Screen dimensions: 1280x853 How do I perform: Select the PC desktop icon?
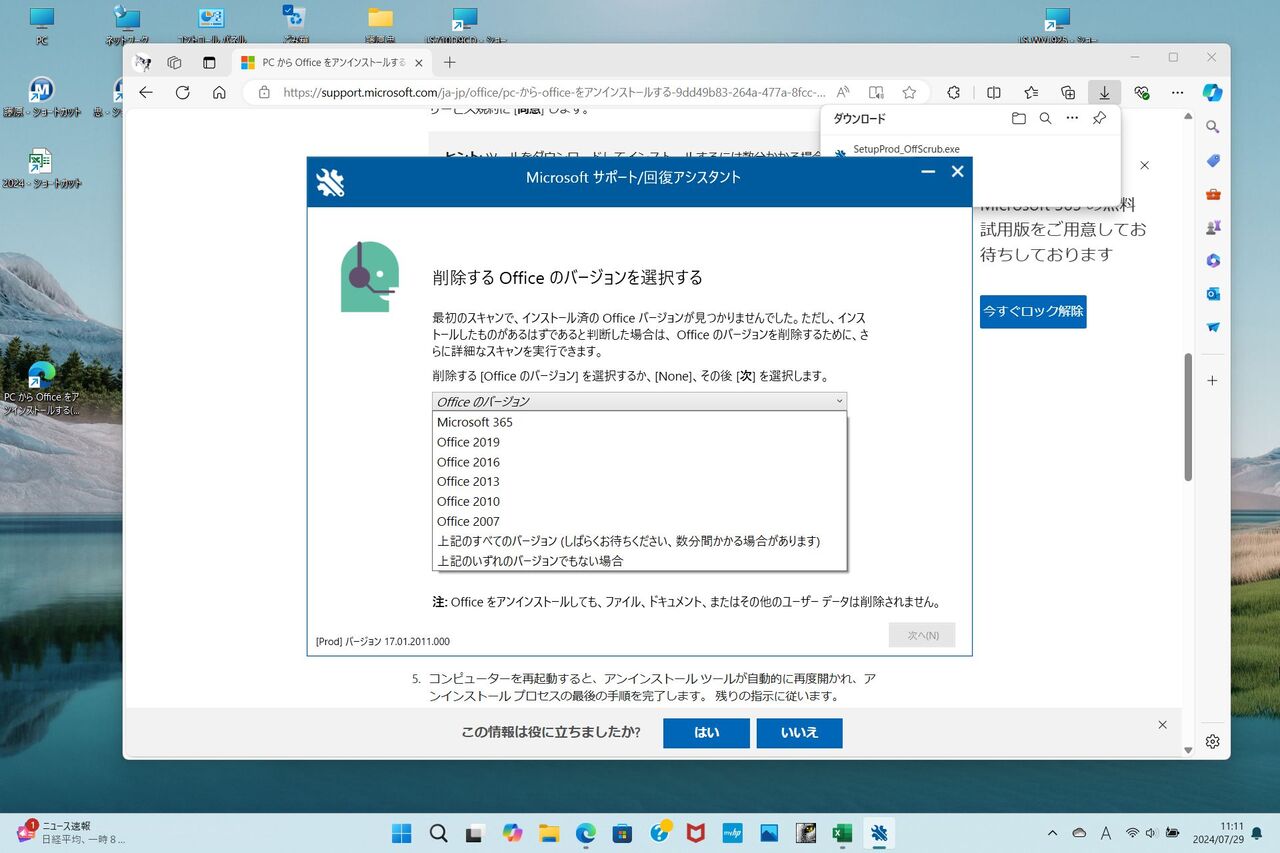[42, 26]
